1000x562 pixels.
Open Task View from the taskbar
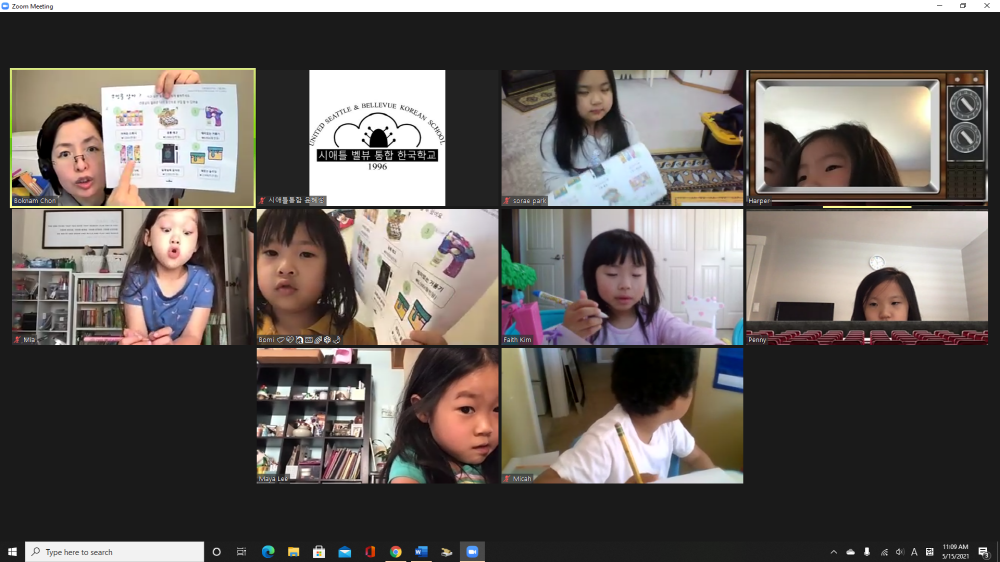point(241,552)
